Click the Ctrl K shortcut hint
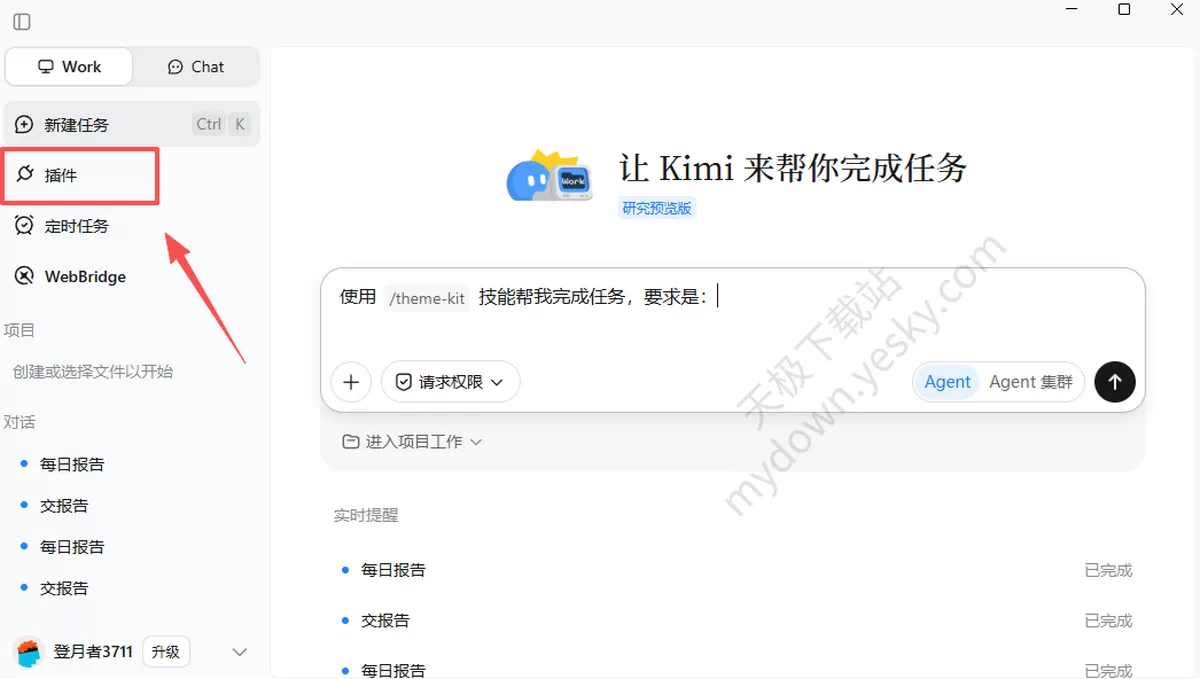This screenshot has width=1200, height=679. (220, 124)
